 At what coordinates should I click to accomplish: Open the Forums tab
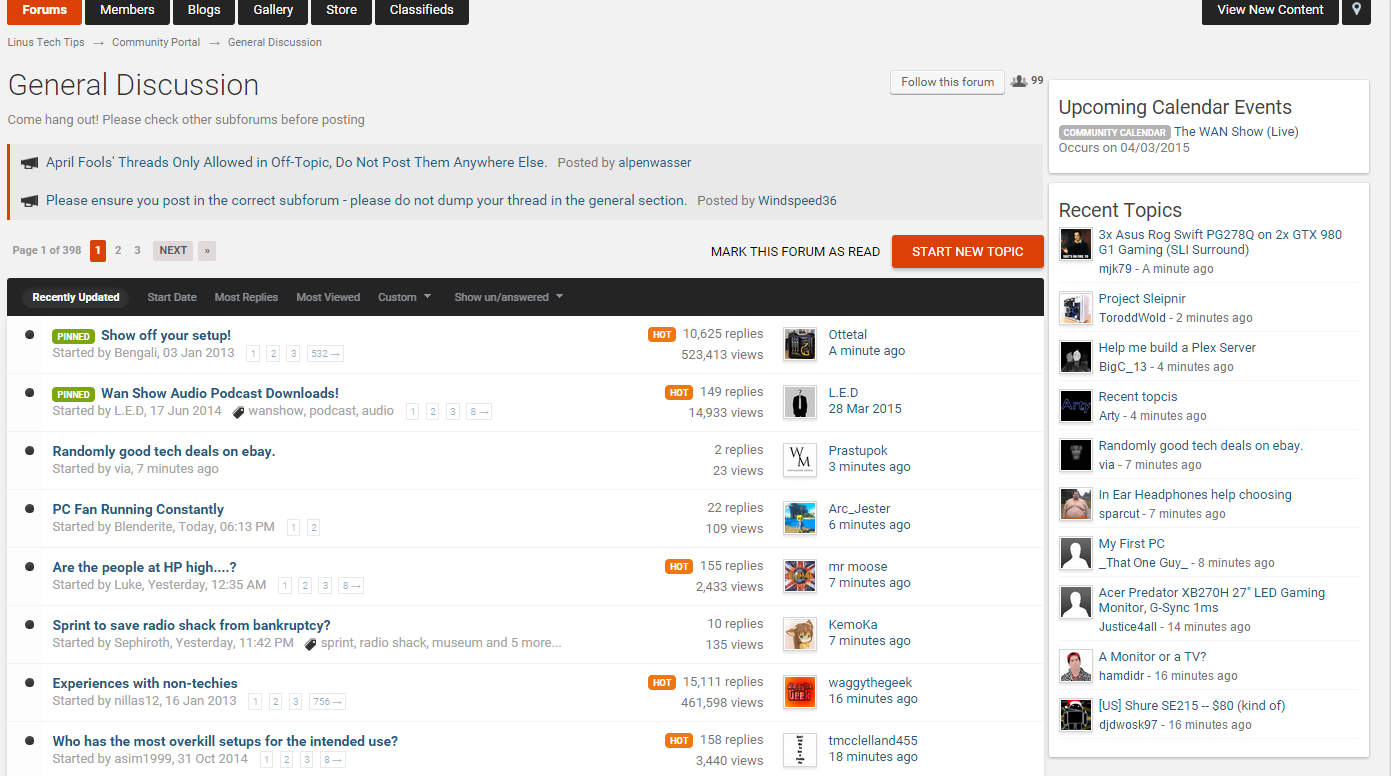[45, 10]
